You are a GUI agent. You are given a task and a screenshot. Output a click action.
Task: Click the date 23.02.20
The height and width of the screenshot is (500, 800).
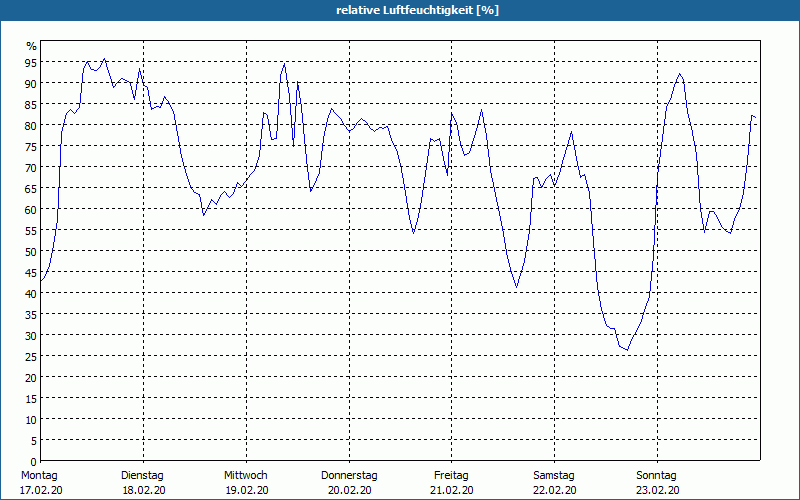[x=658, y=490]
